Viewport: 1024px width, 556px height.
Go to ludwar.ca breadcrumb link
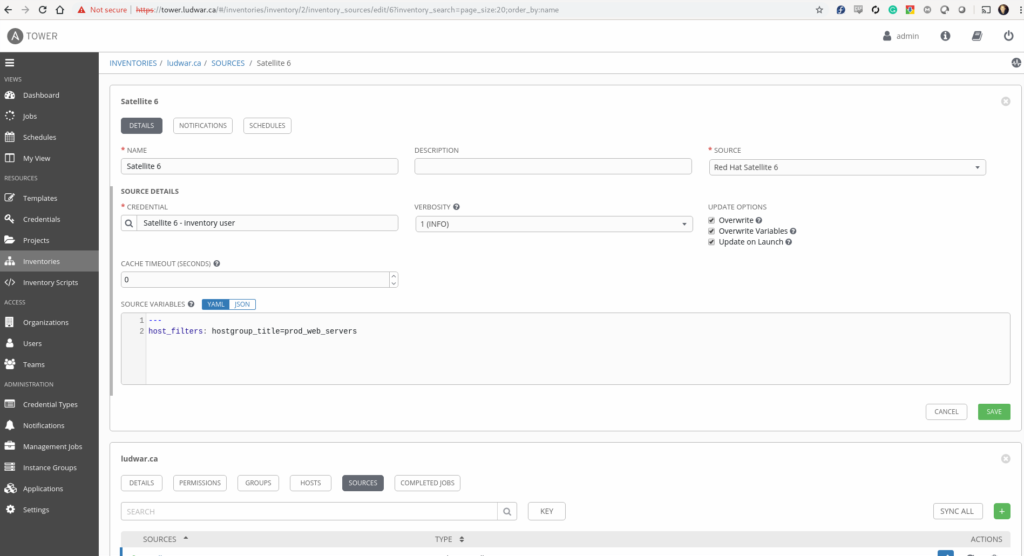point(184,63)
